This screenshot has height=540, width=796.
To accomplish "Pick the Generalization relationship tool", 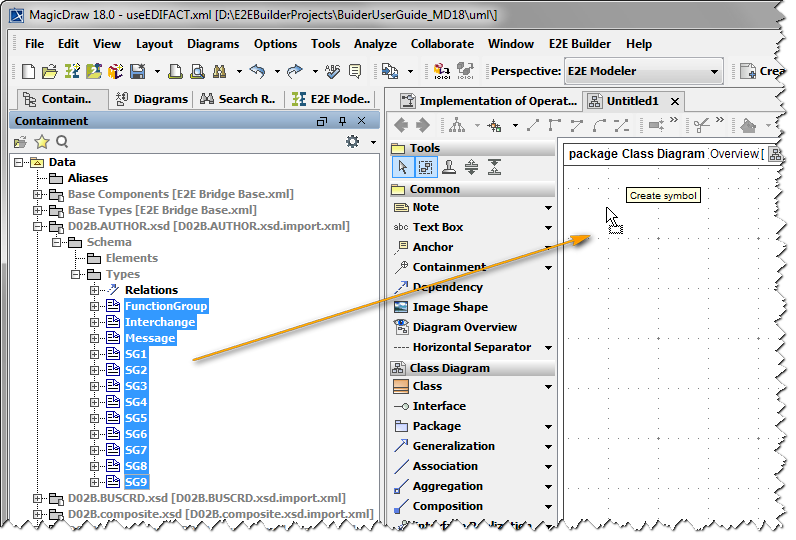I will click(453, 446).
